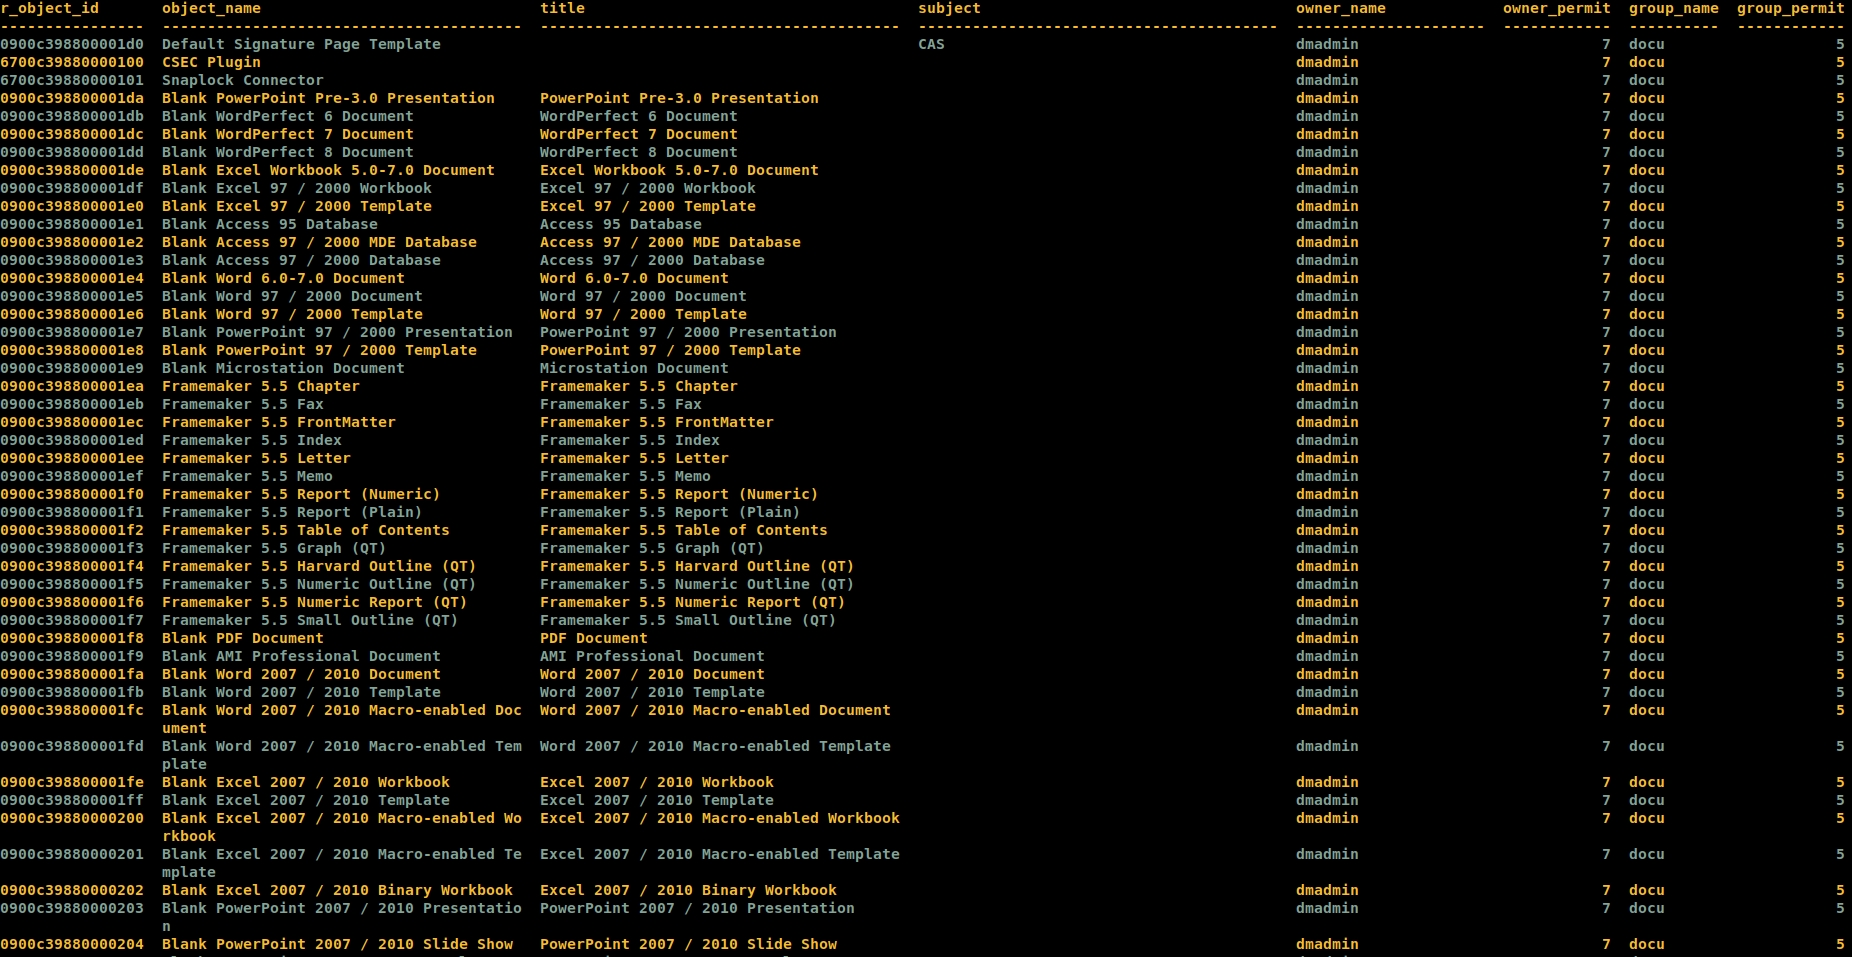
Task: Select title Excel 97 / 2000 Workbook
Action: coord(648,188)
